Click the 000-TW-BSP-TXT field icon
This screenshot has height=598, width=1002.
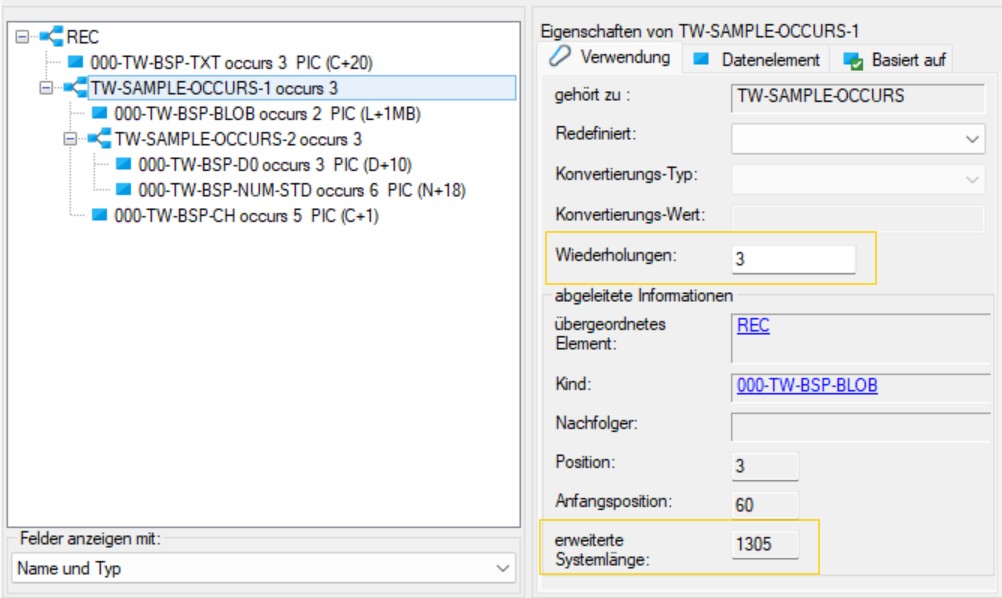[x=76, y=62]
